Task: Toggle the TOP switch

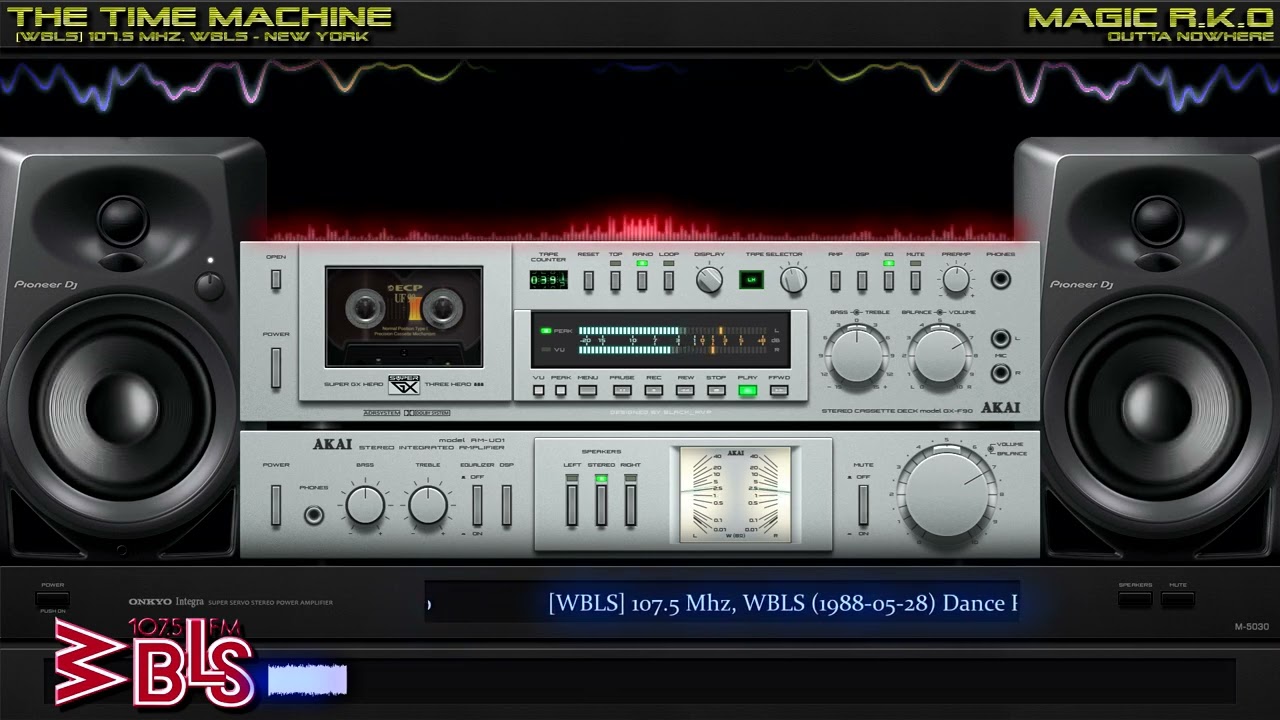Action: click(x=615, y=280)
